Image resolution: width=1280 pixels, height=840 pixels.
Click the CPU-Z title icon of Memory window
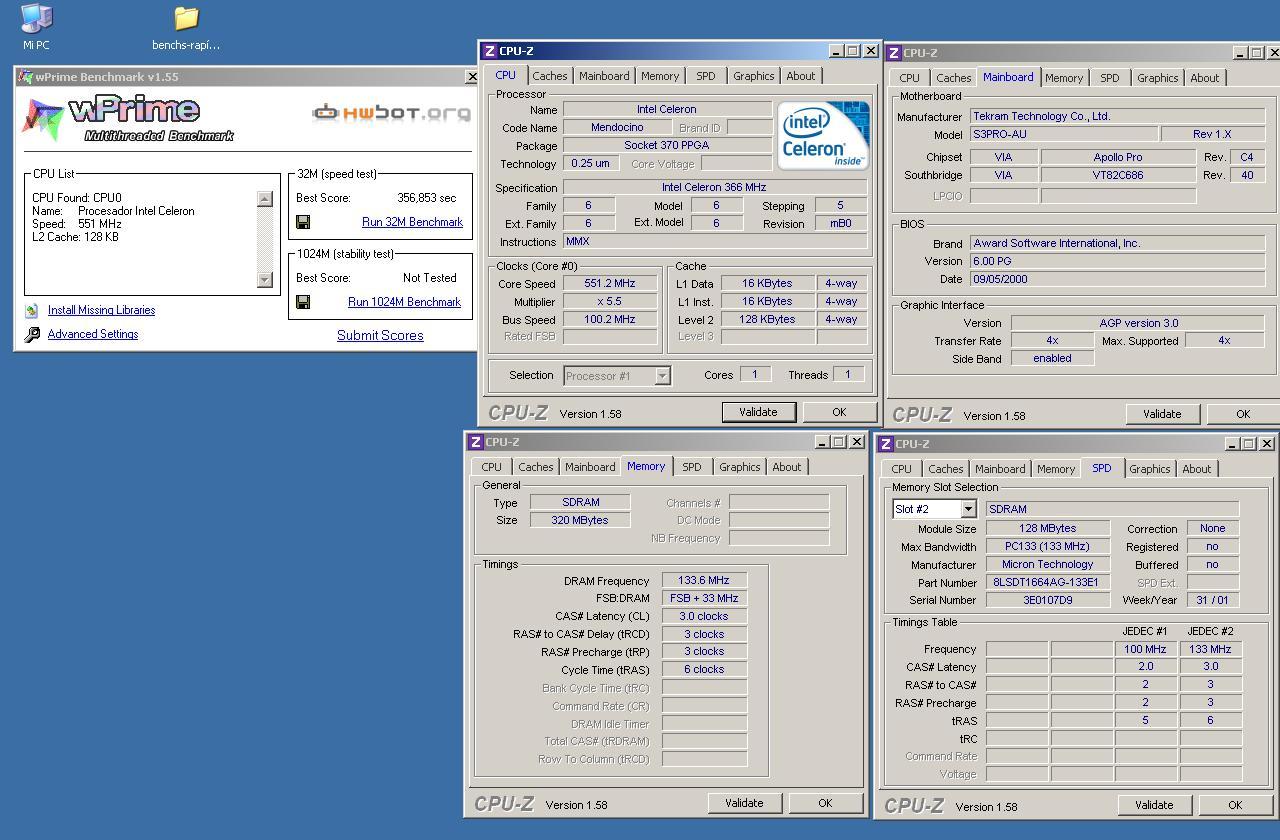[476, 442]
